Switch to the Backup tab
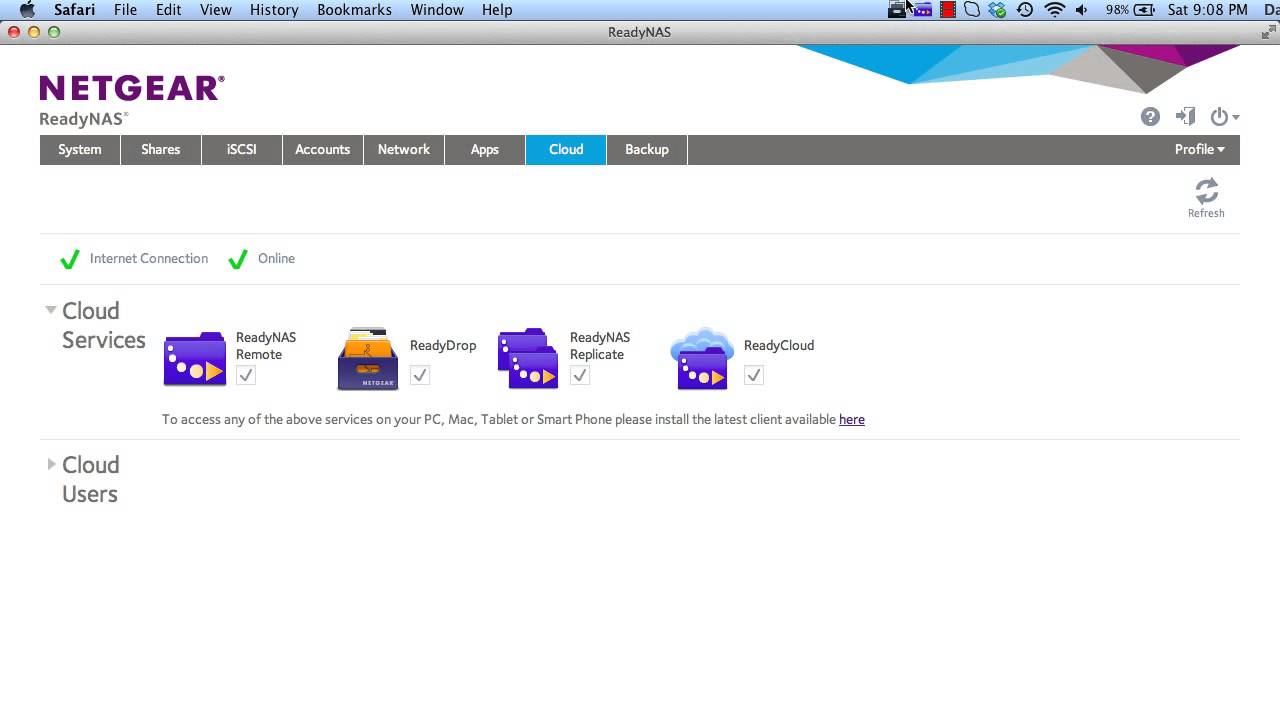The image size is (1280, 720). 647,149
